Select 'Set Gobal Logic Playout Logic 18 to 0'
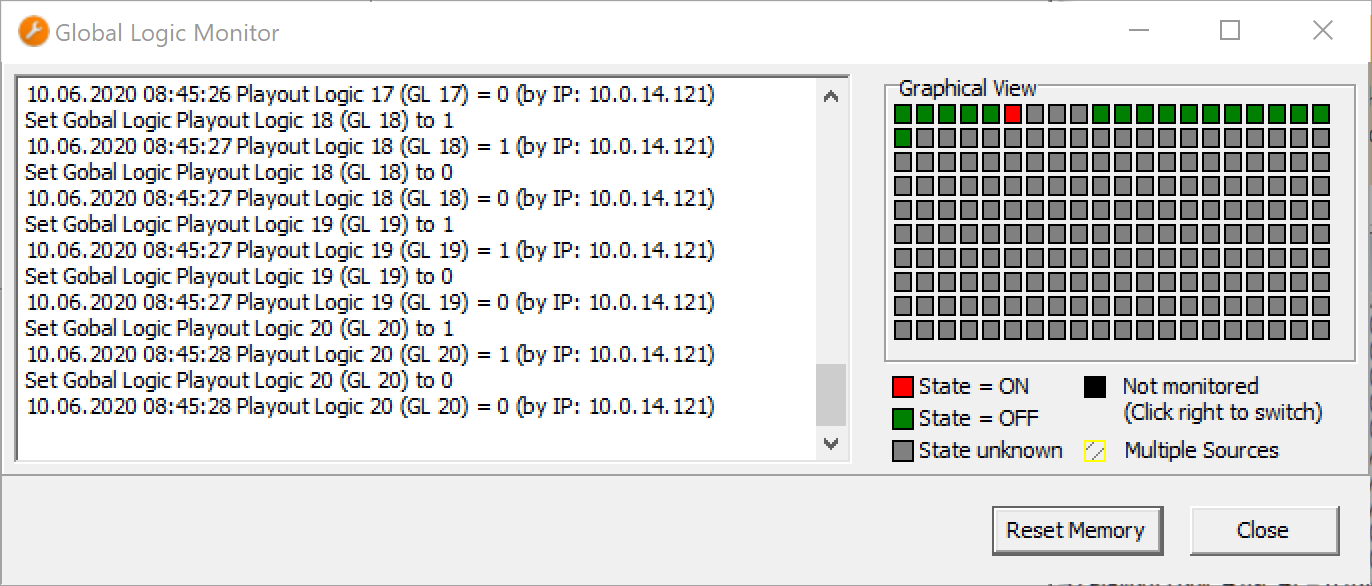The image size is (1372, 586). coord(239,173)
